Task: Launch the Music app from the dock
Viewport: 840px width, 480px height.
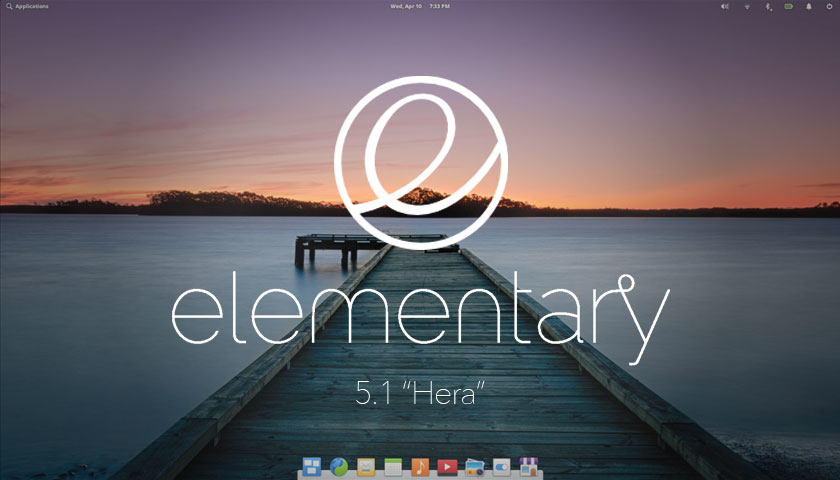Action: [420, 467]
